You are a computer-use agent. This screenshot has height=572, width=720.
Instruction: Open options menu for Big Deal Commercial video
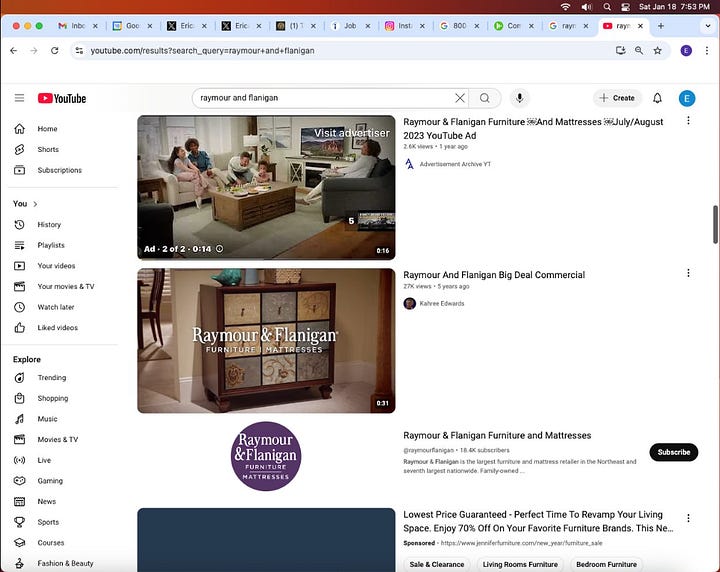688,273
